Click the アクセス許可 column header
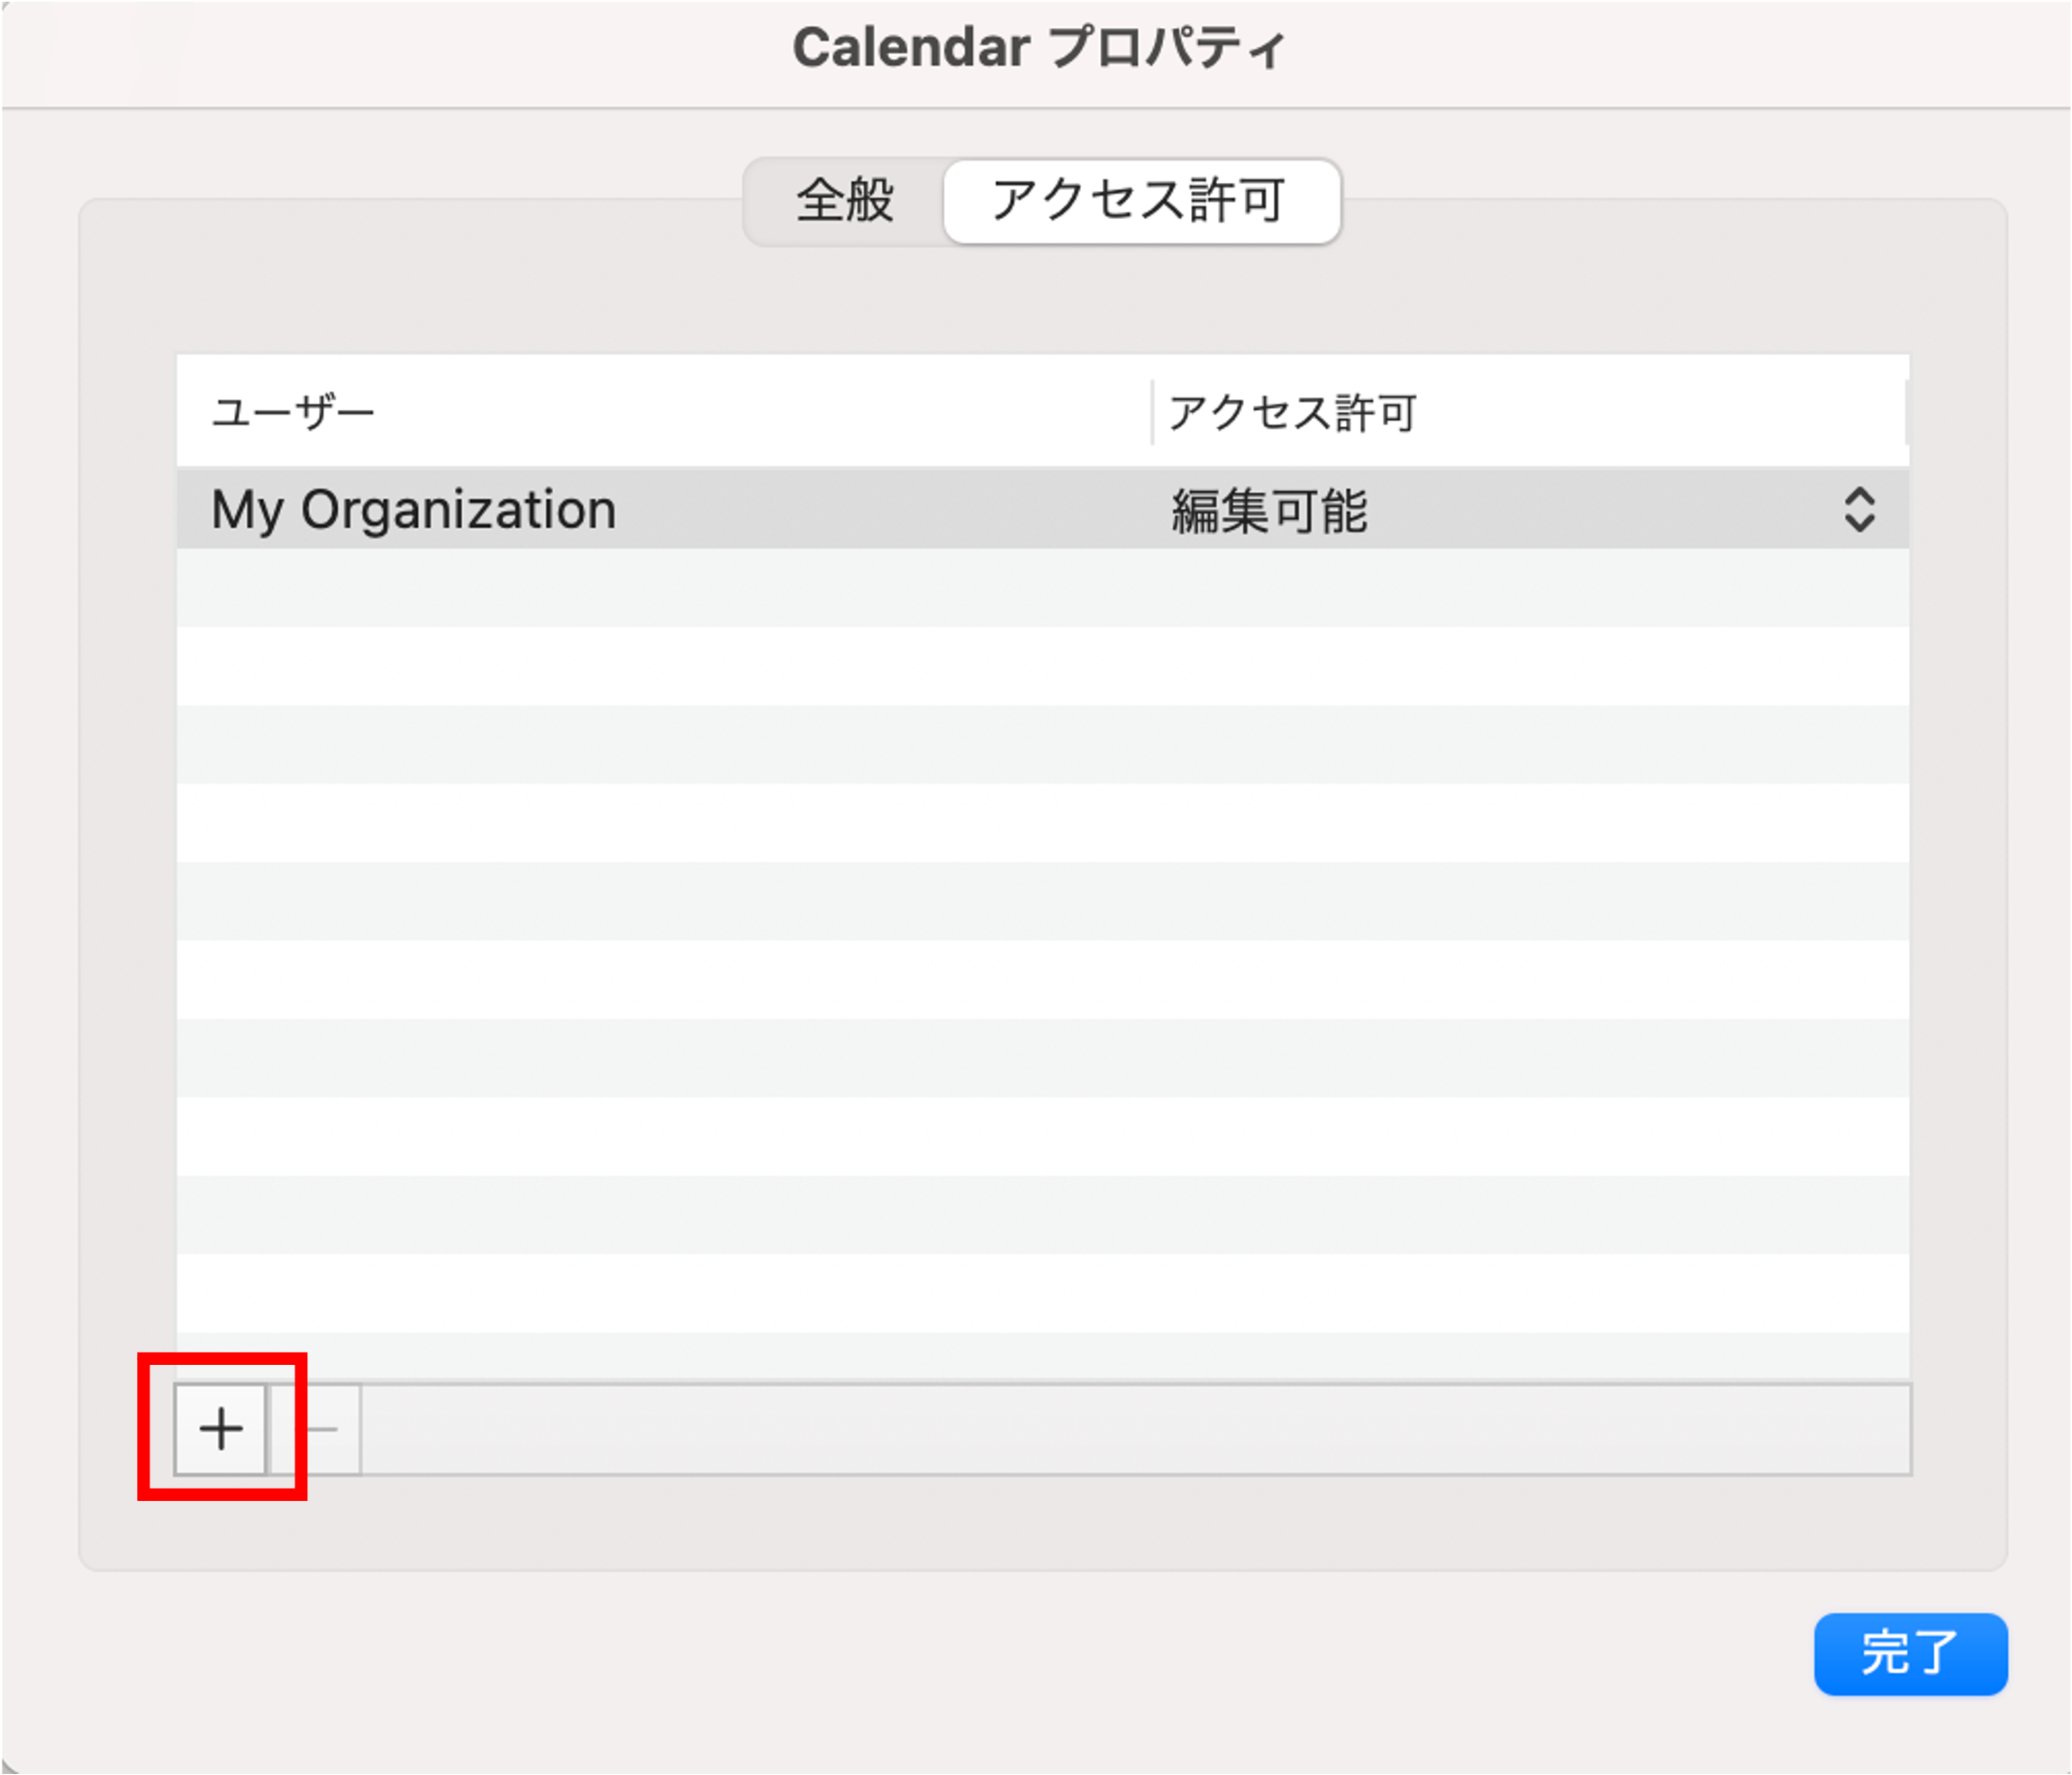The width and height of the screenshot is (2072, 1775). pos(1529,411)
